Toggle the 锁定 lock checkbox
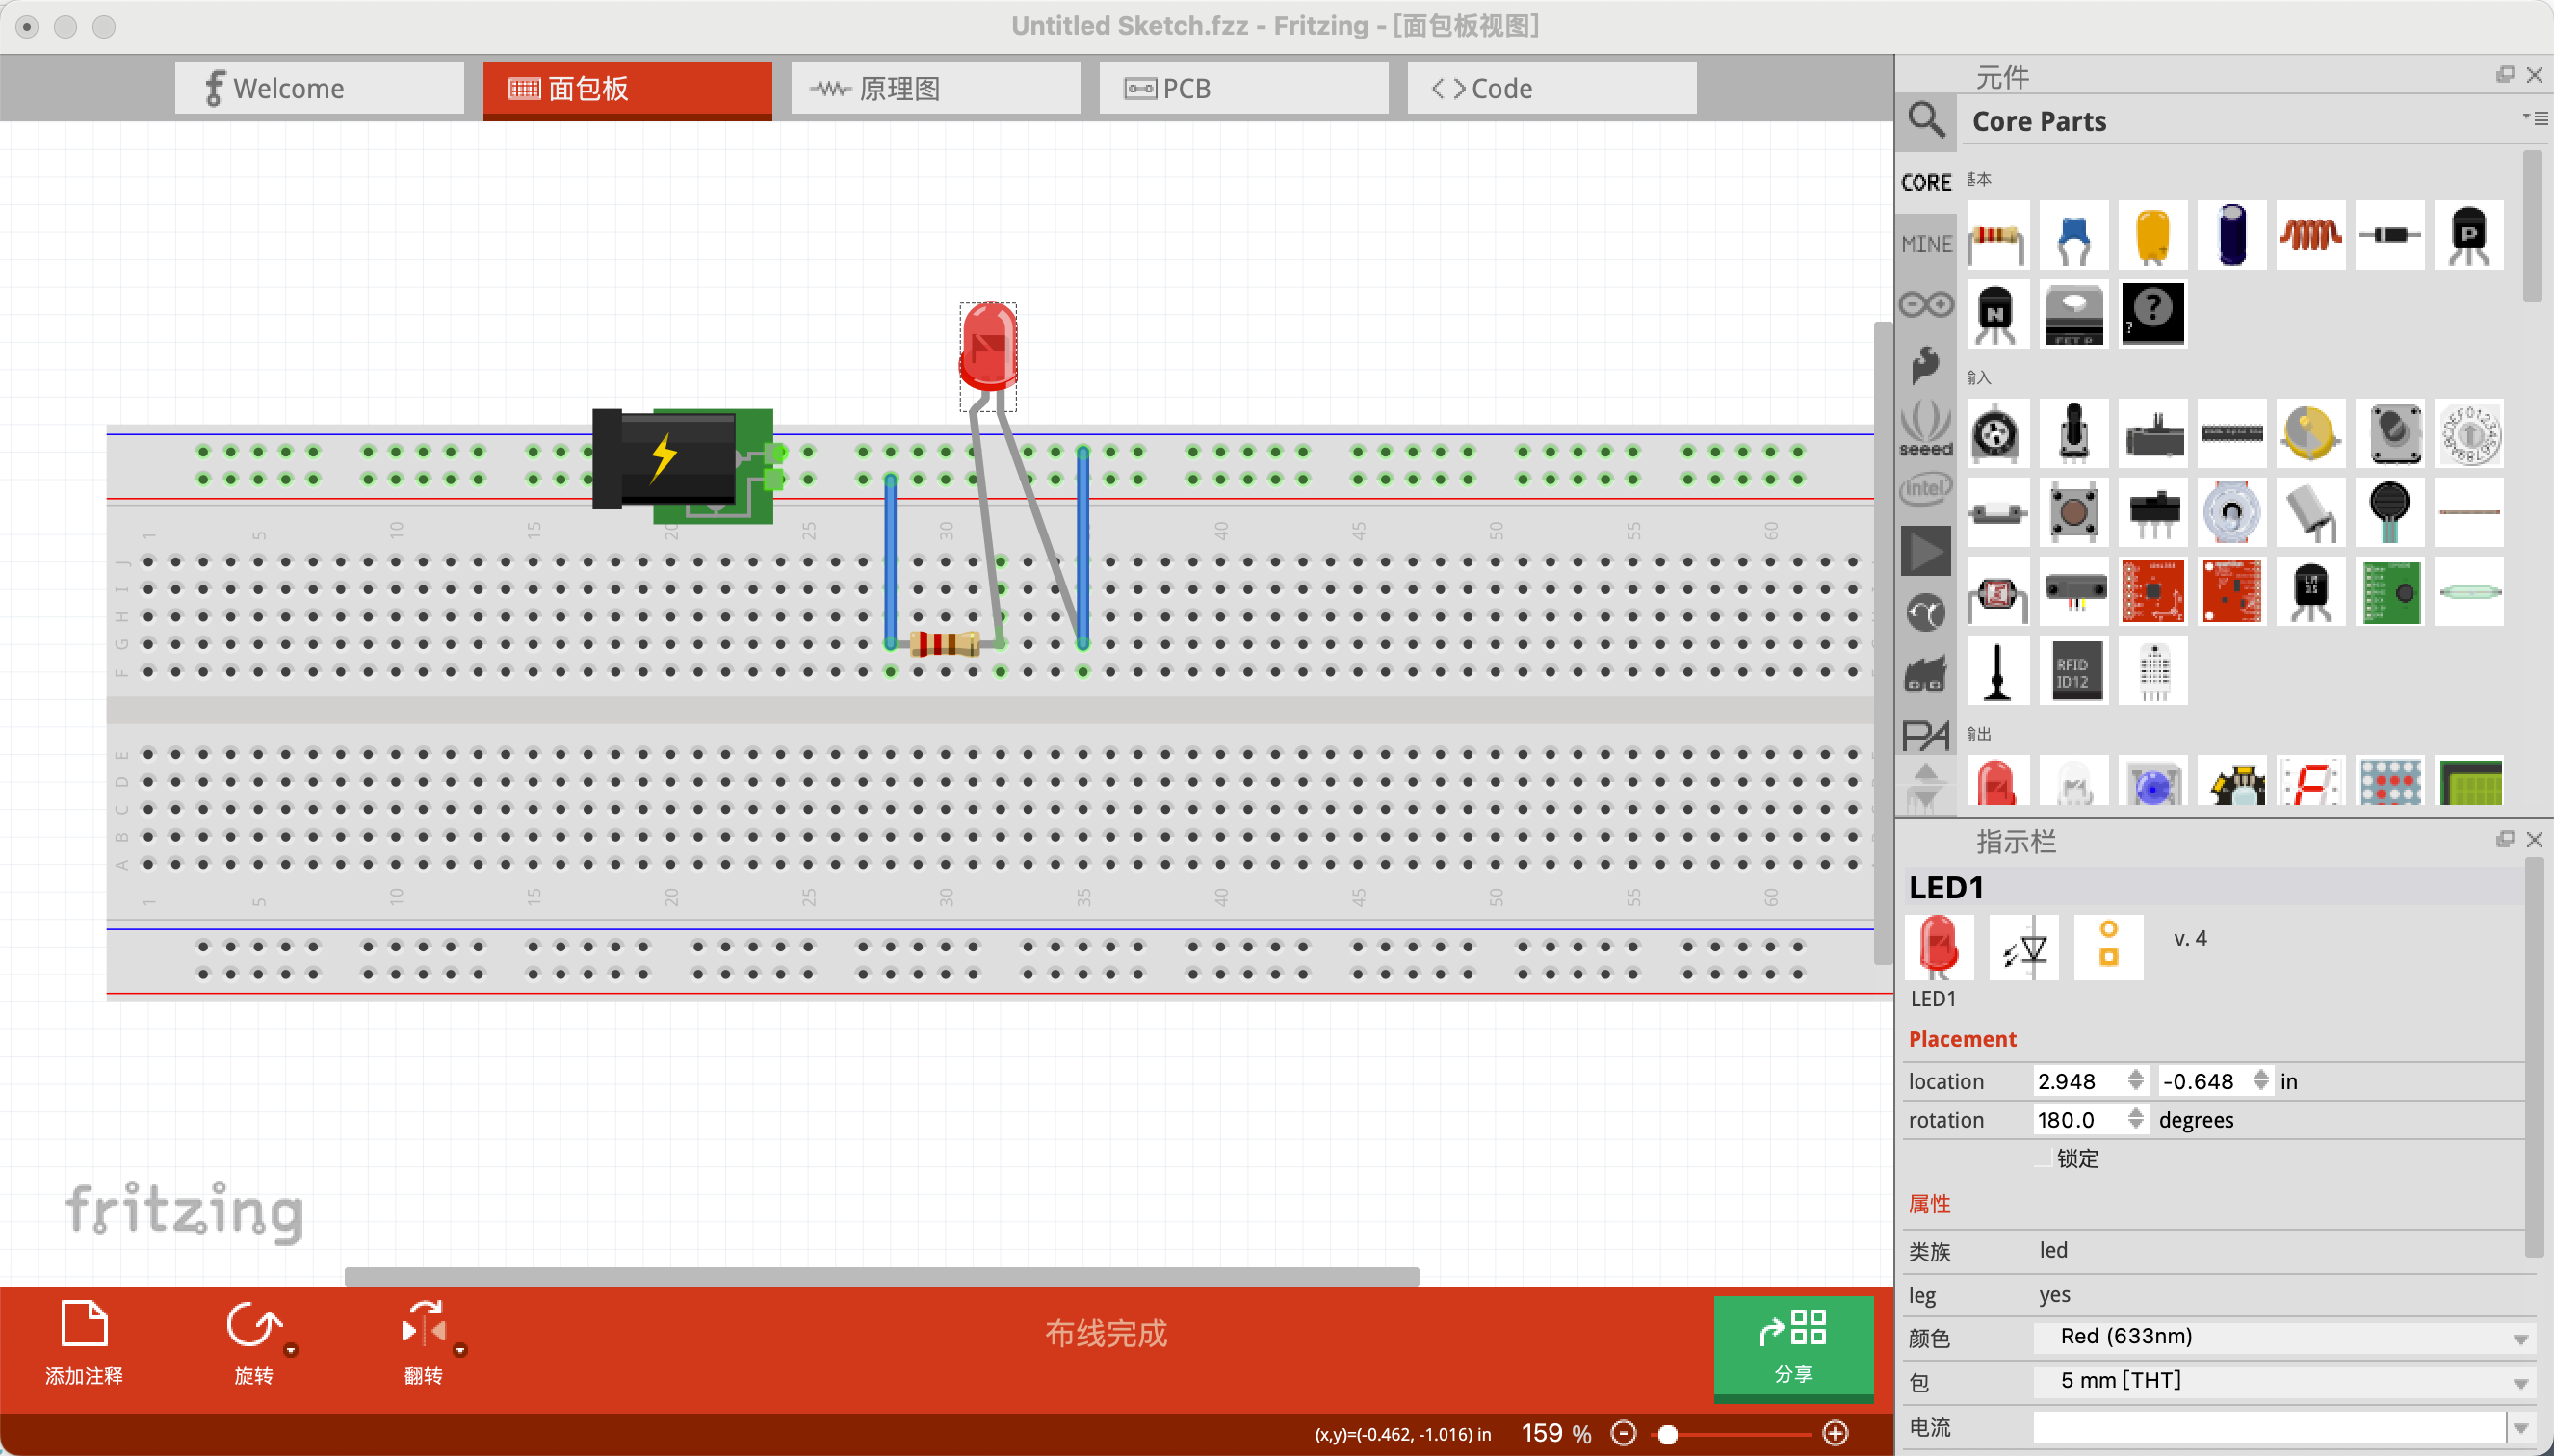Image resolution: width=2554 pixels, height=1456 pixels. [x=2044, y=1158]
